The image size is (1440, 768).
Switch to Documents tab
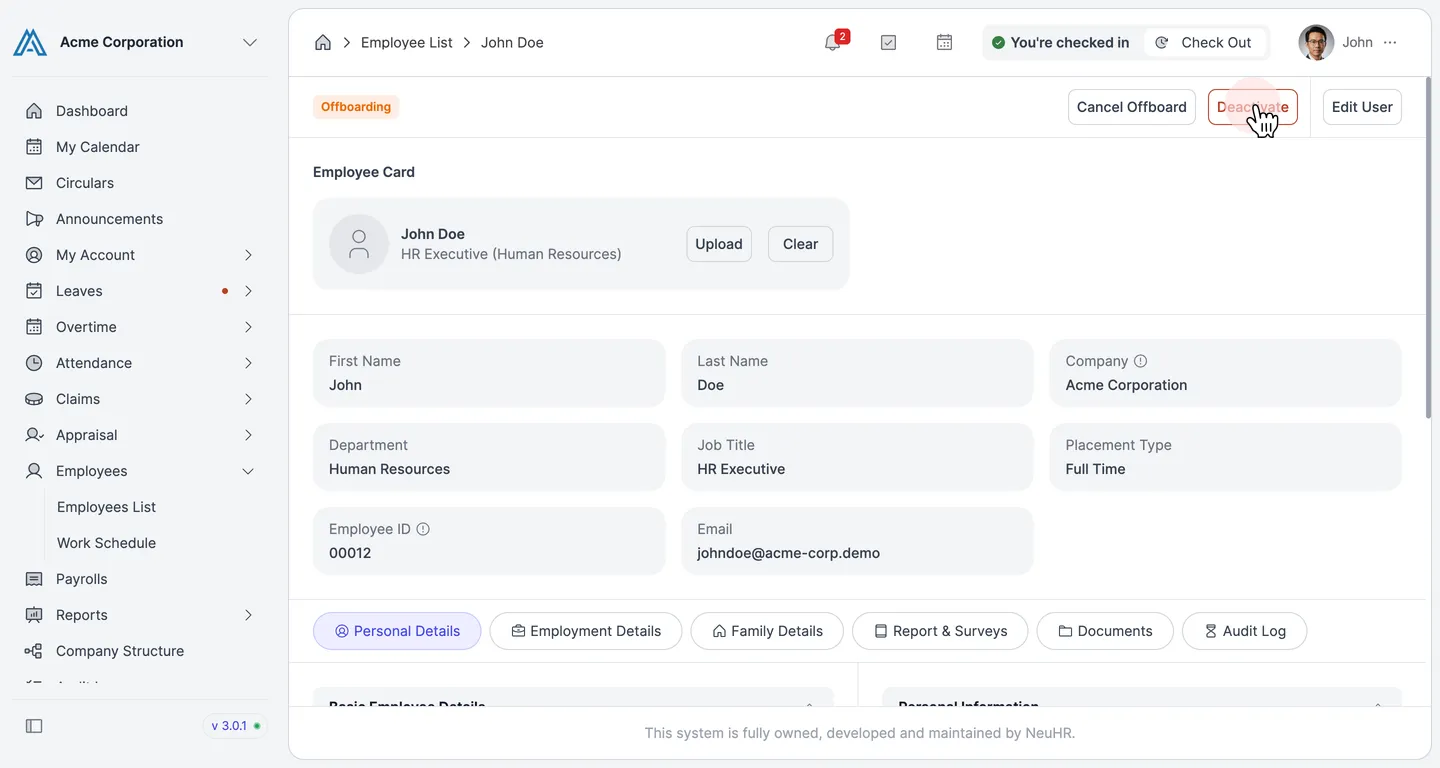tap(1105, 631)
